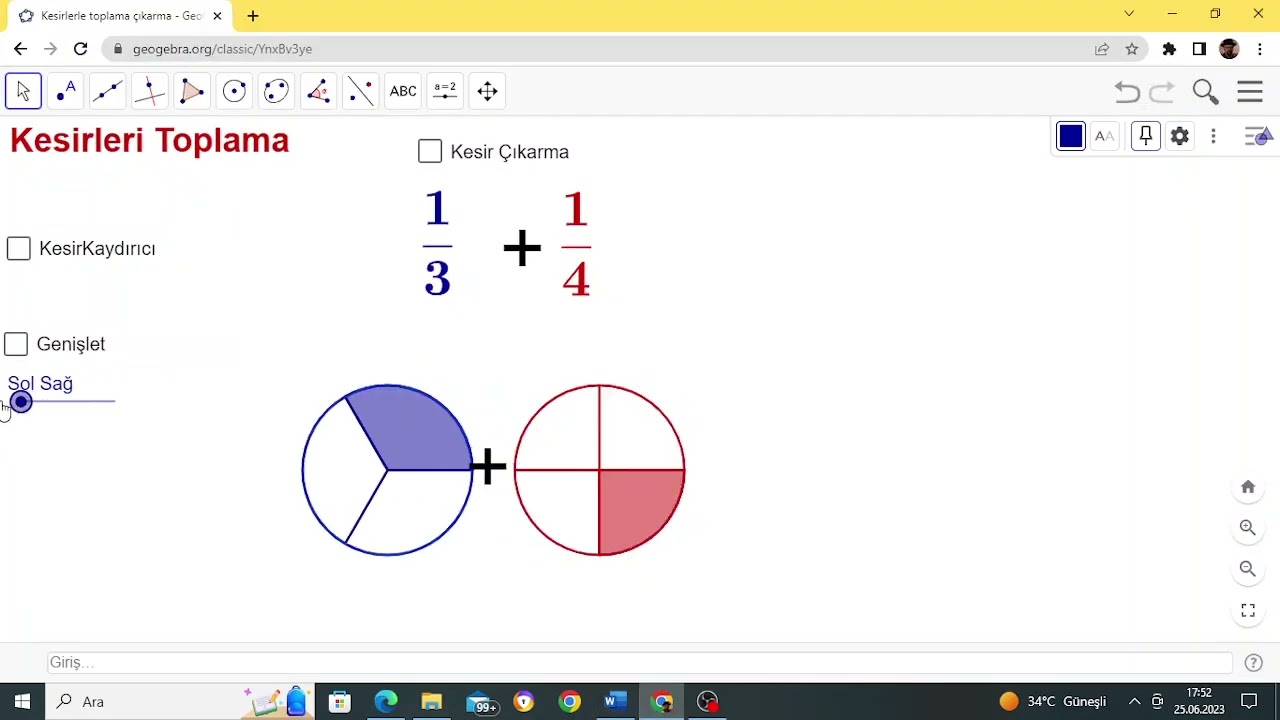Open a new Chrome tab
The width and height of the screenshot is (1280, 720).
click(253, 16)
